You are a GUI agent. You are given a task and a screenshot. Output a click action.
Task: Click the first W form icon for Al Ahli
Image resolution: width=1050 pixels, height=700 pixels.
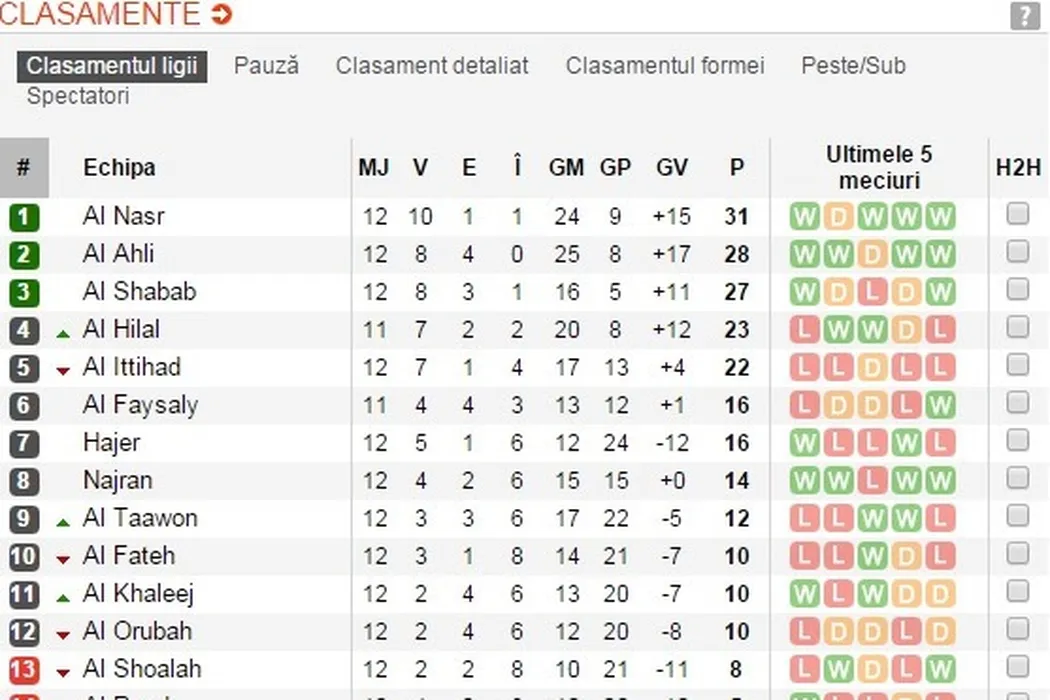click(804, 254)
